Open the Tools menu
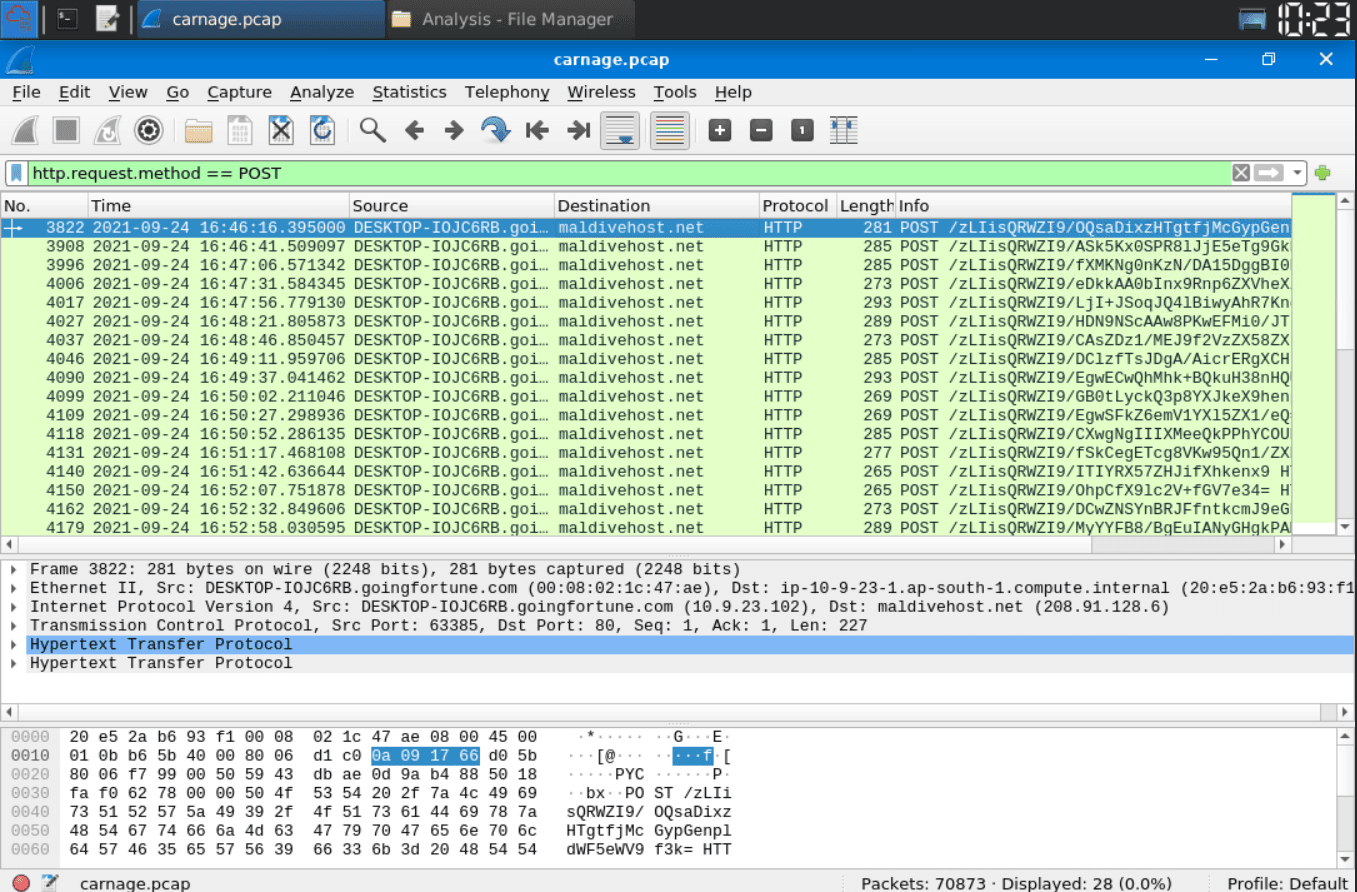The image size is (1357, 892). click(675, 92)
